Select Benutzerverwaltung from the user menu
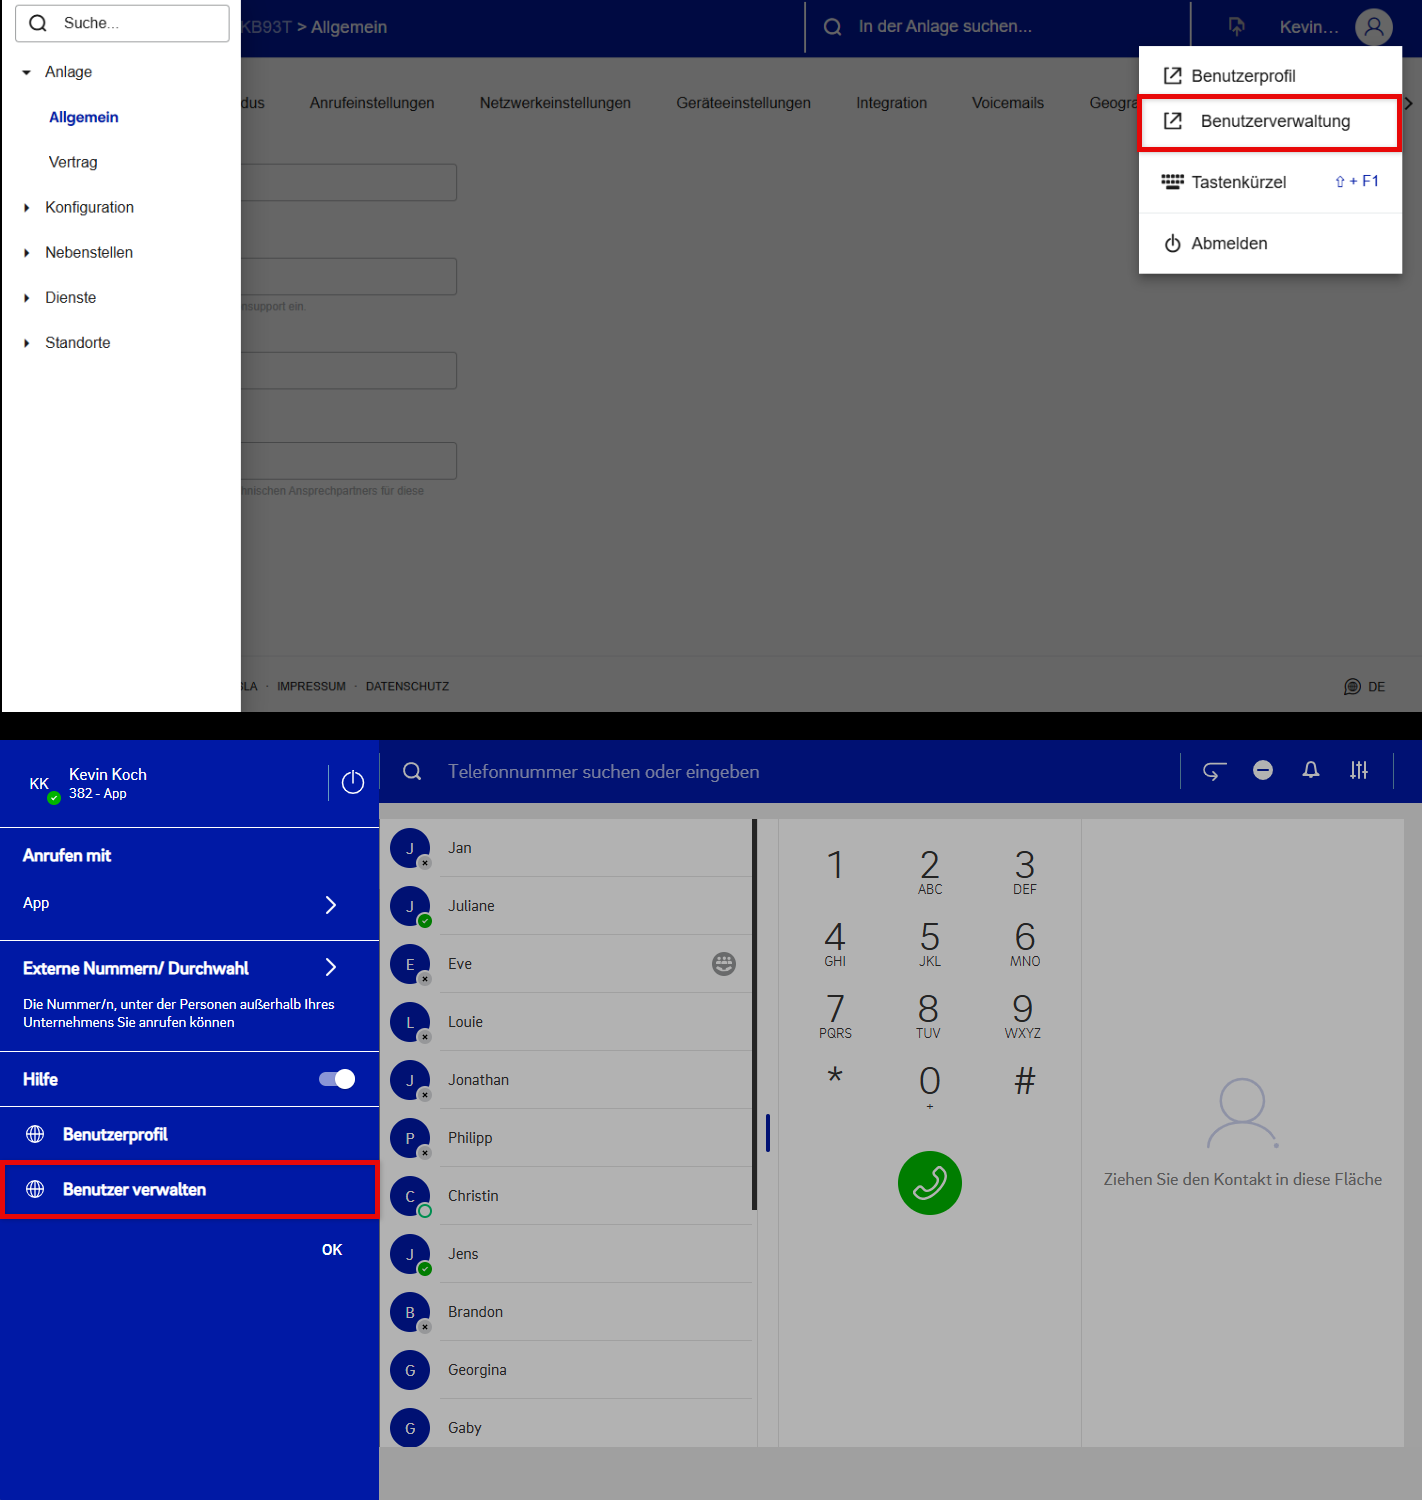Image resolution: width=1422 pixels, height=1500 pixels. 1274,122
